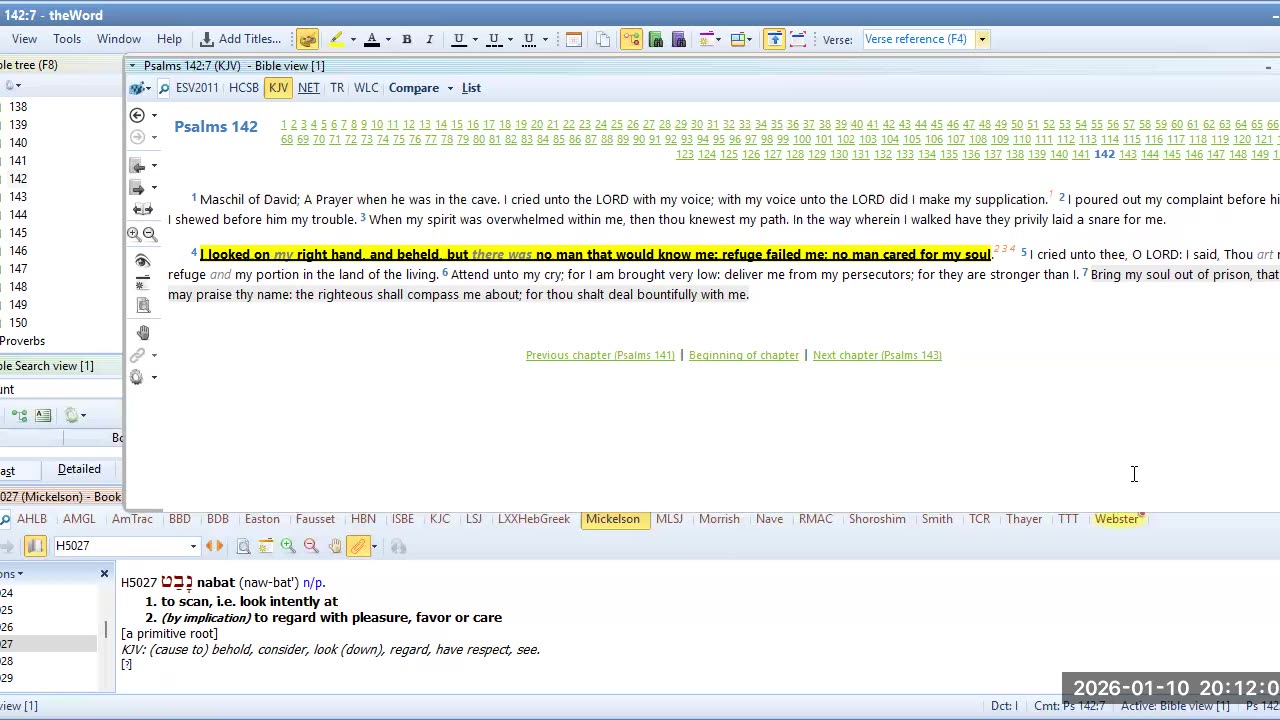
Task: Select the Thayer dictionary tab
Action: coord(1024,519)
